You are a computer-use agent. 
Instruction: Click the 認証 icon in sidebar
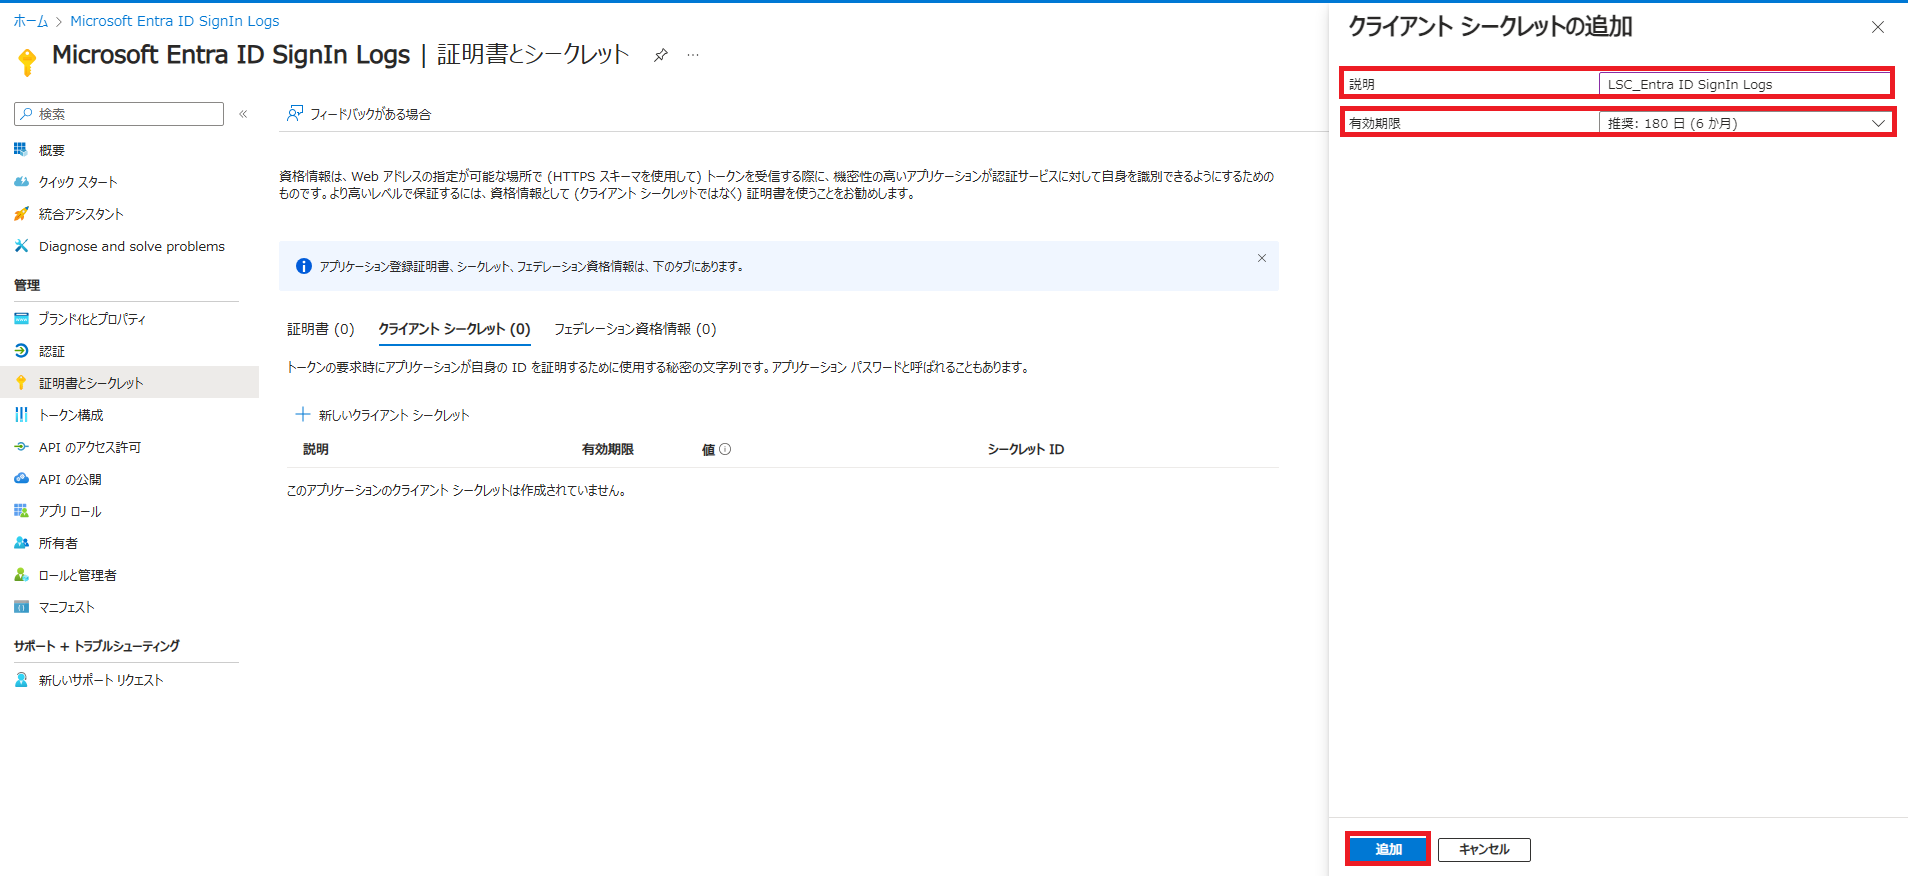[21, 351]
